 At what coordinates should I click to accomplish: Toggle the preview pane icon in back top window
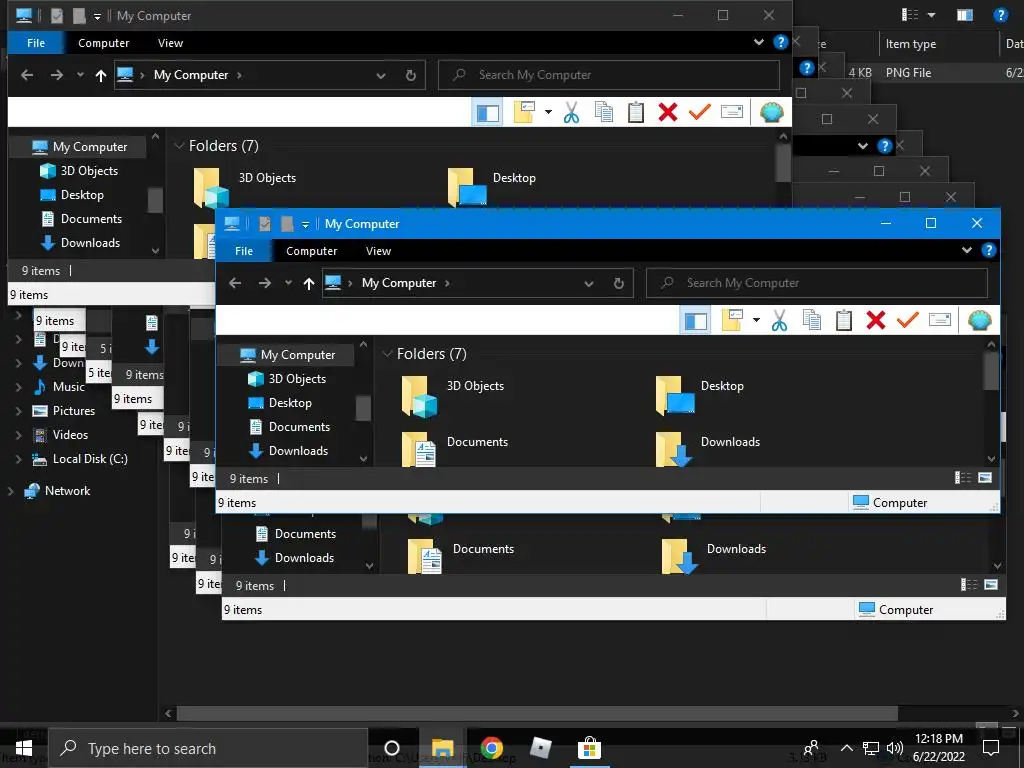point(487,112)
